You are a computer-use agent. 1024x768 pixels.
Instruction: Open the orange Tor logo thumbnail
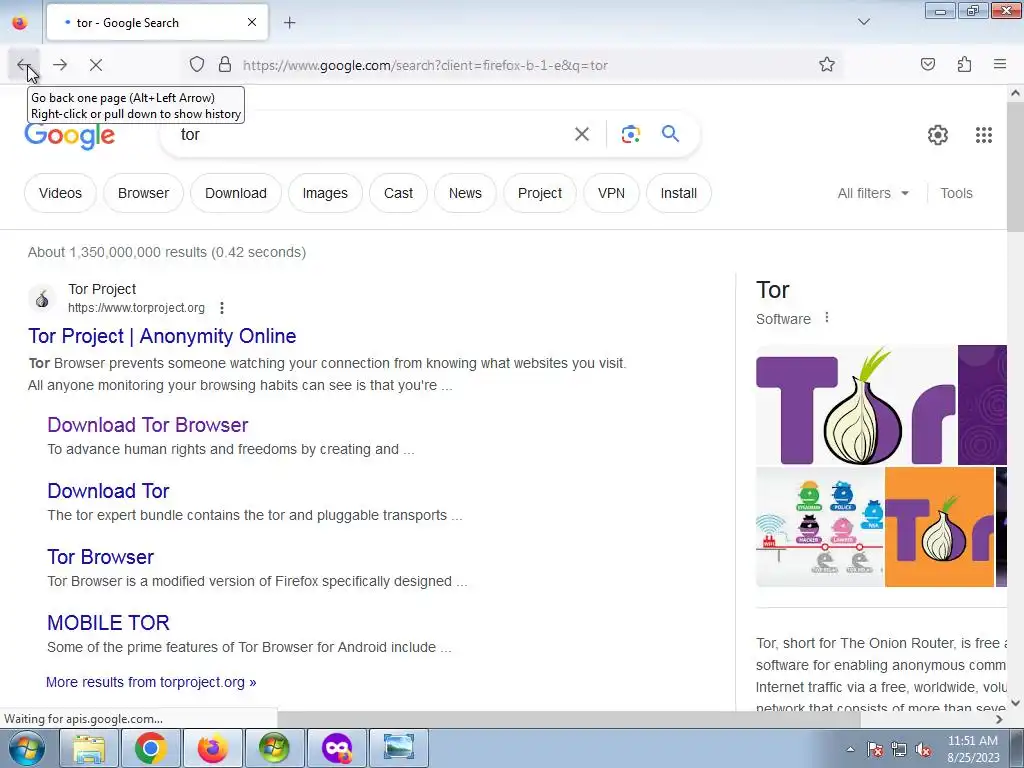pyautogui.click(x=939, y=527)
